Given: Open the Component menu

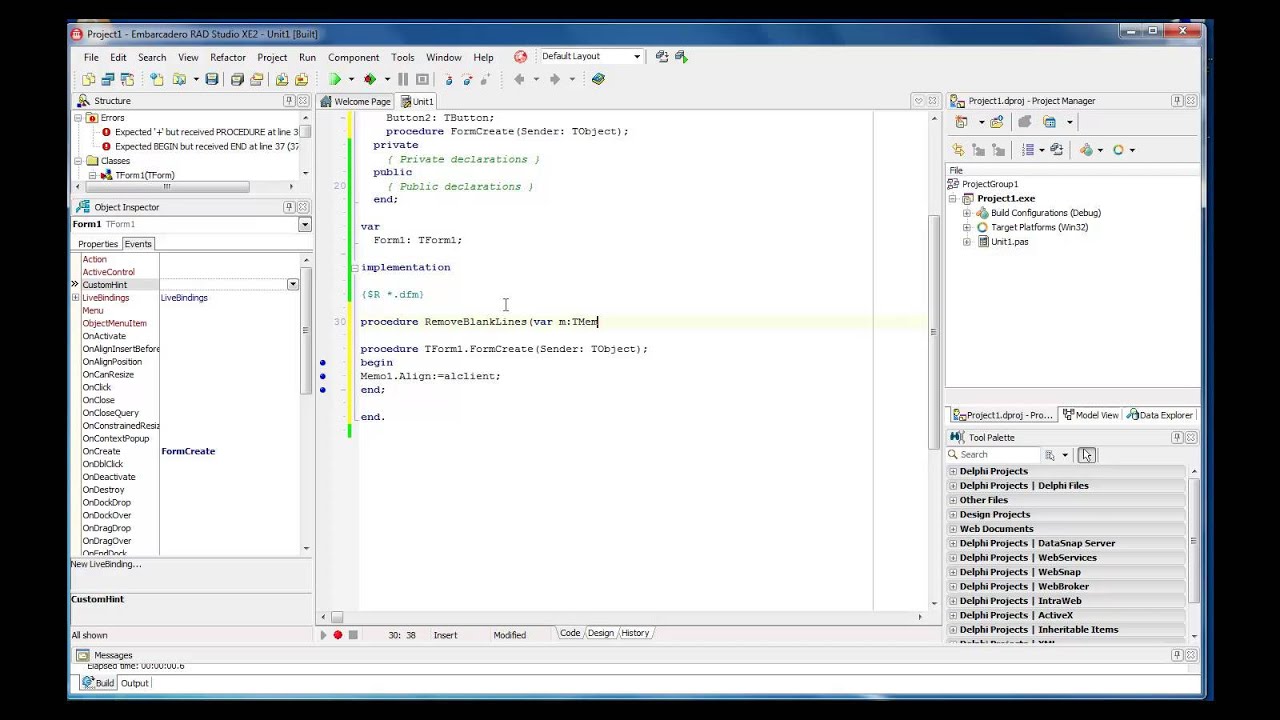Looking at the screenshot, I should [x=354, y=57].
